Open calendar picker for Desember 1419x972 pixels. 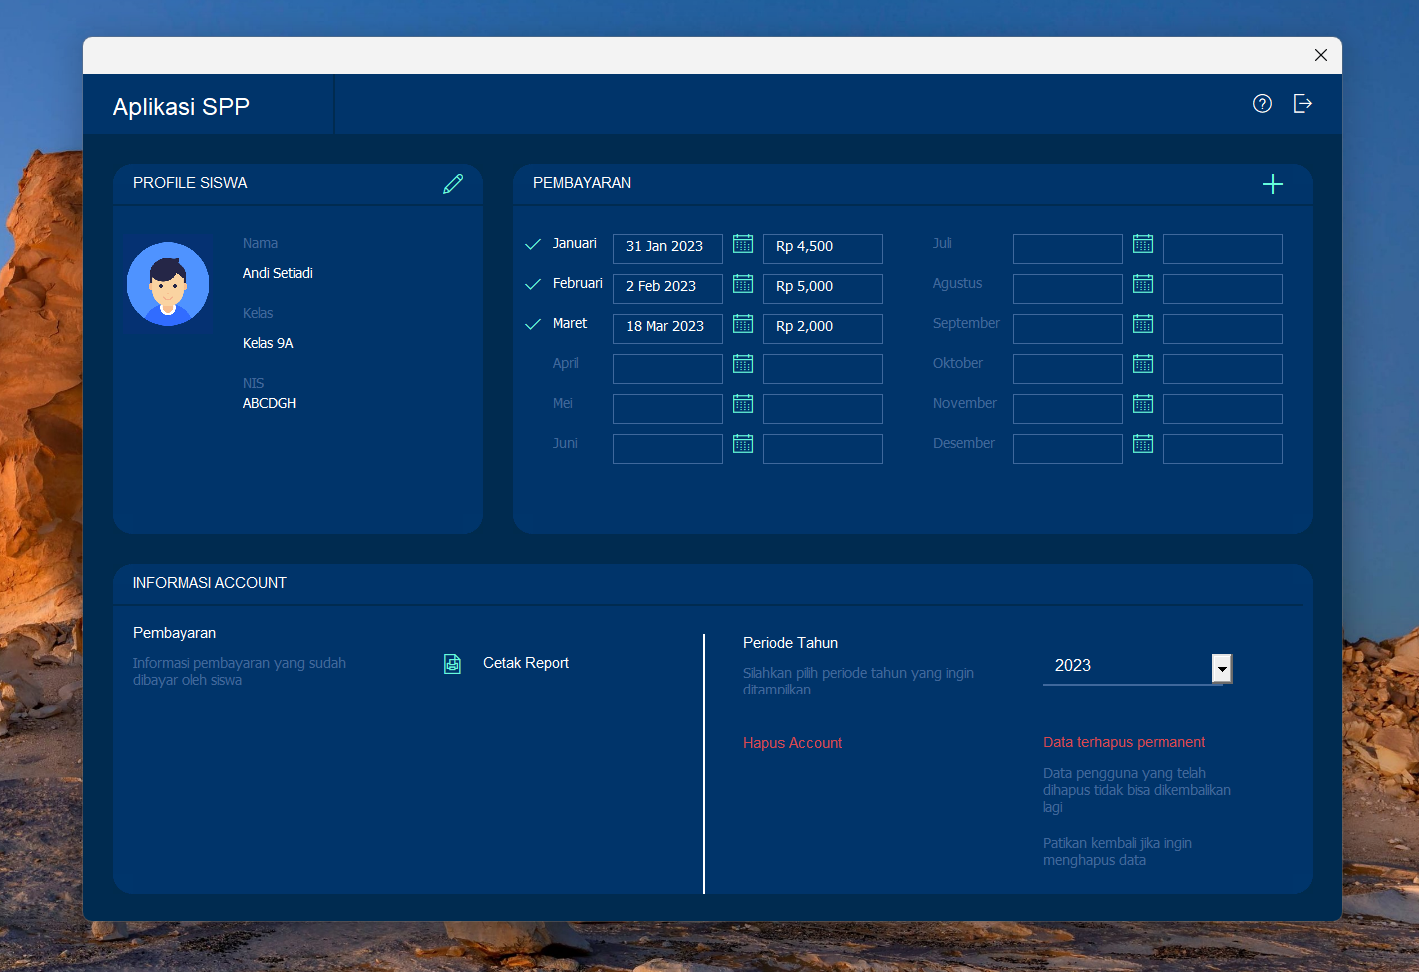(1143, 444)
